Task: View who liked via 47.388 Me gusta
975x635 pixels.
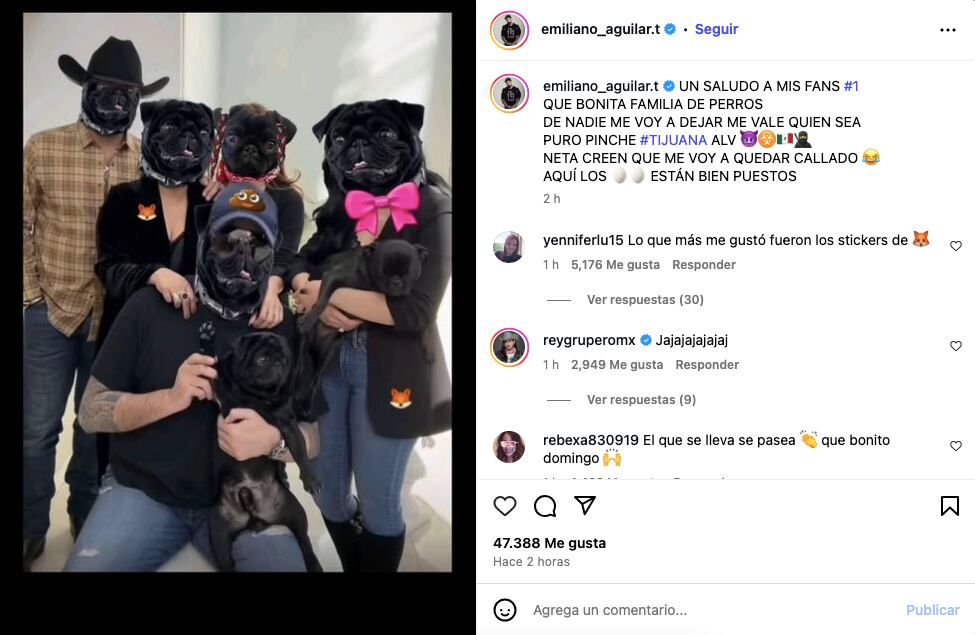Action: click(x=549, y=543)
